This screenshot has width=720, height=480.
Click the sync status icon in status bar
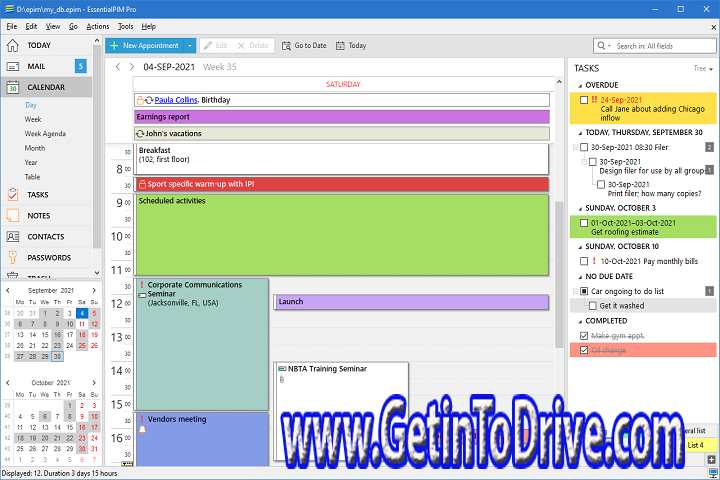click(x=711, y=473)
